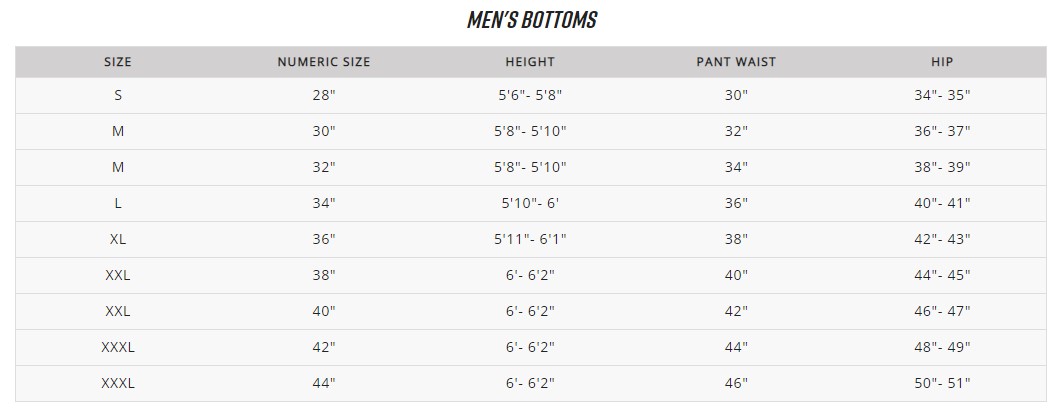
Task: Click the 28" numeric size cell
Action: (x=324, y=96)
